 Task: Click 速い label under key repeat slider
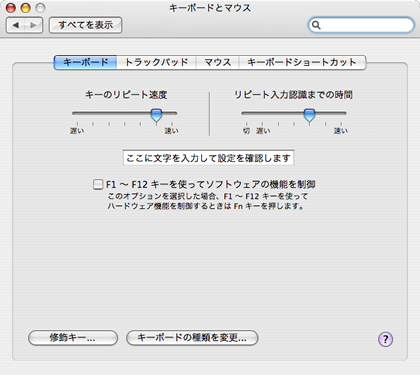(171, 131)
